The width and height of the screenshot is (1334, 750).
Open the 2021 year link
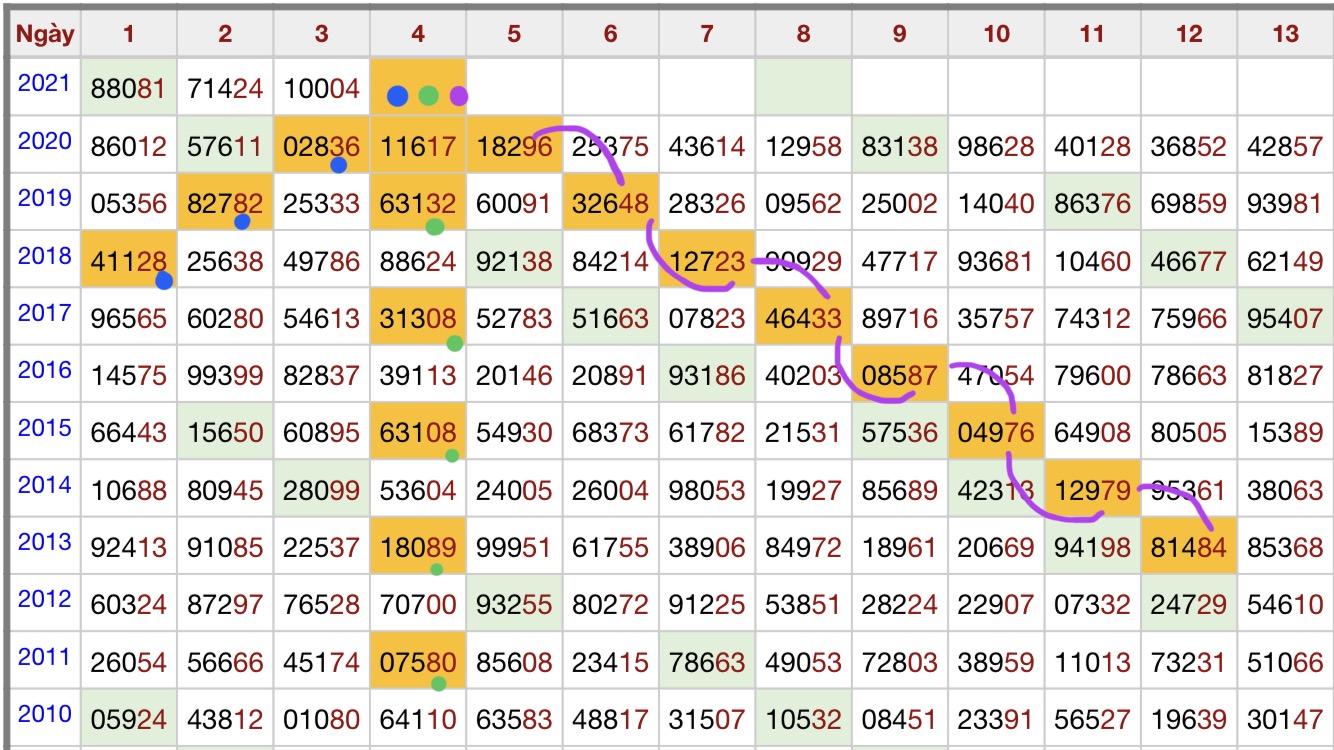45,83
